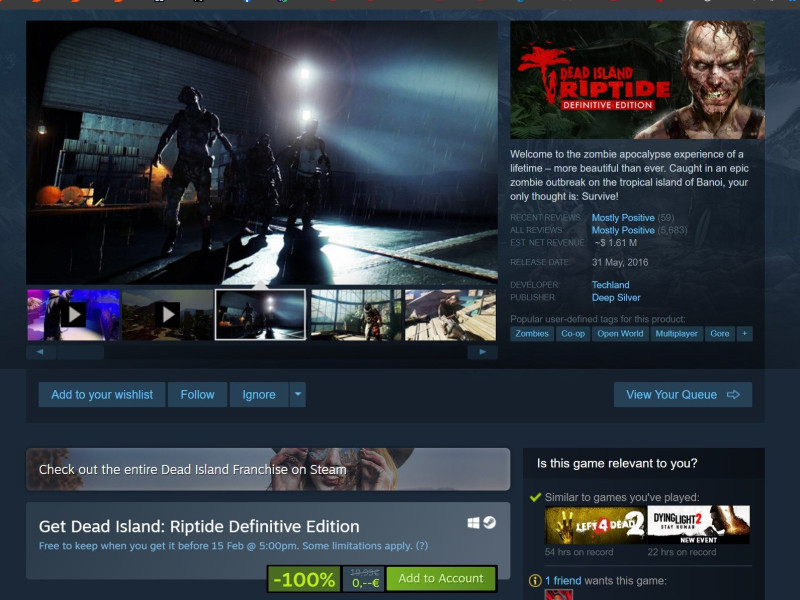The height and width of the screenshot is (600, 800).
Task: Select the Gore tag
Action: pyautogui.click(x=720, y=334)
